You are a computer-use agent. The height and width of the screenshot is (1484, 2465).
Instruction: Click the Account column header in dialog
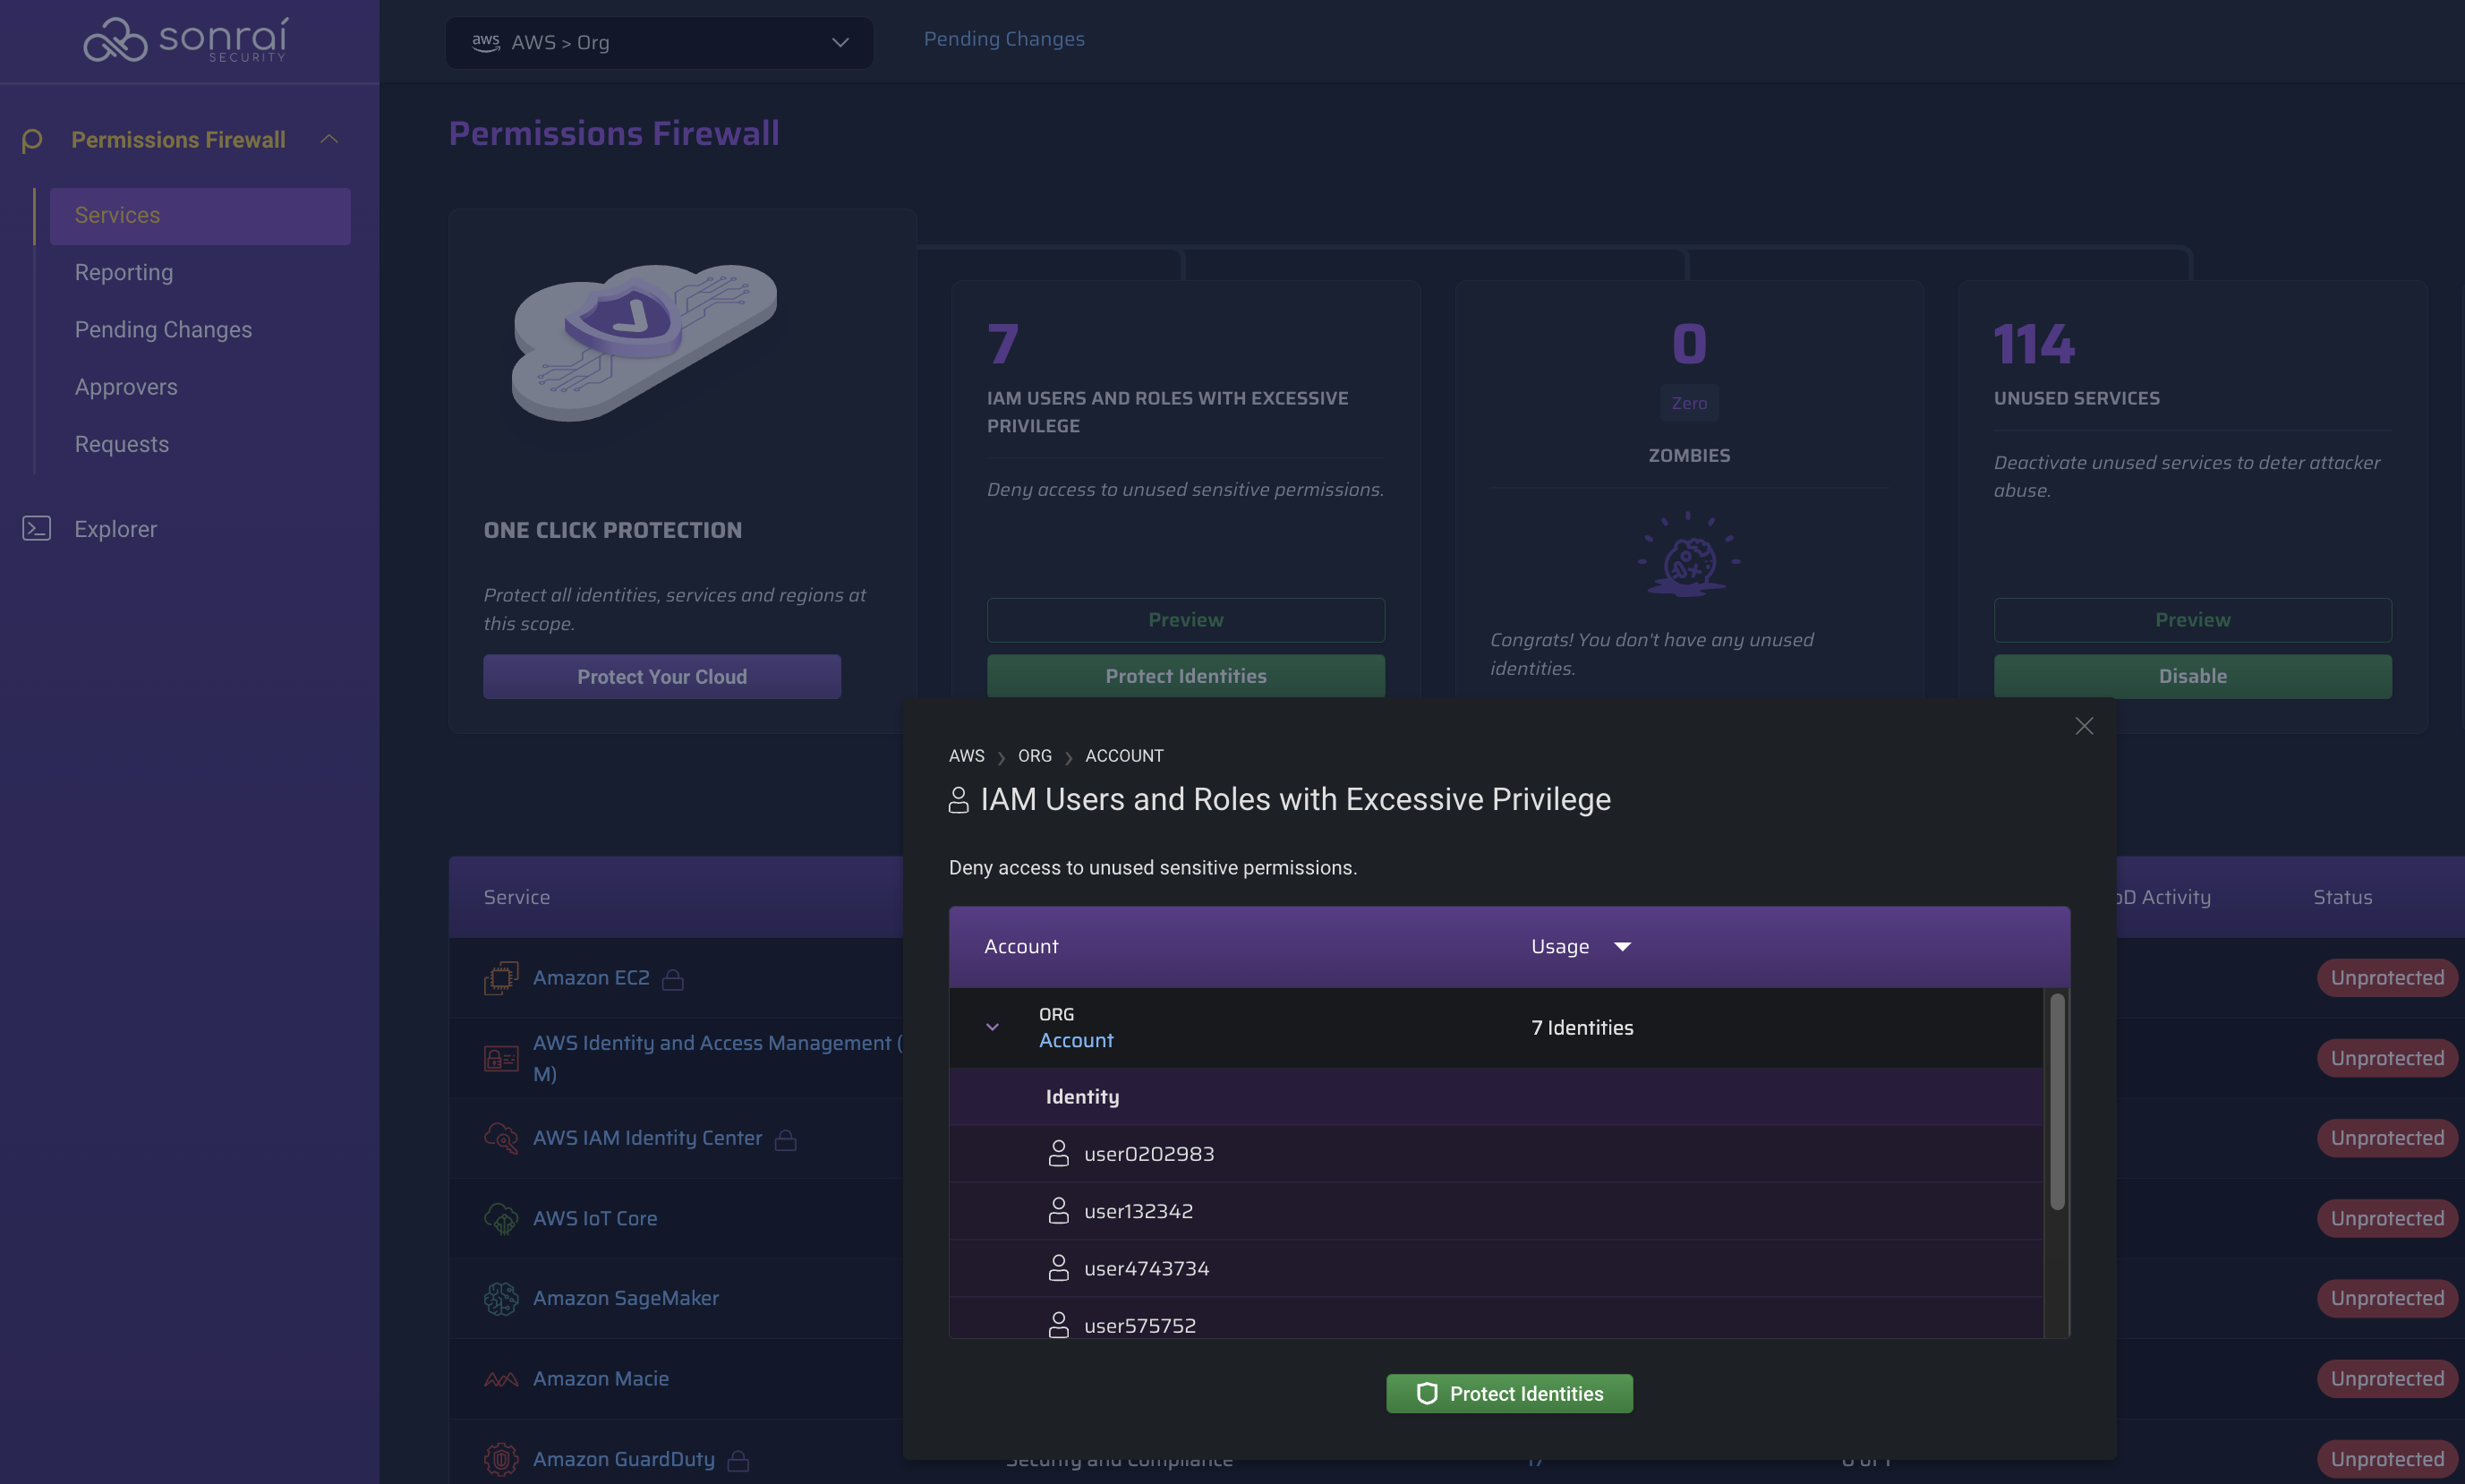(1021, 947)
